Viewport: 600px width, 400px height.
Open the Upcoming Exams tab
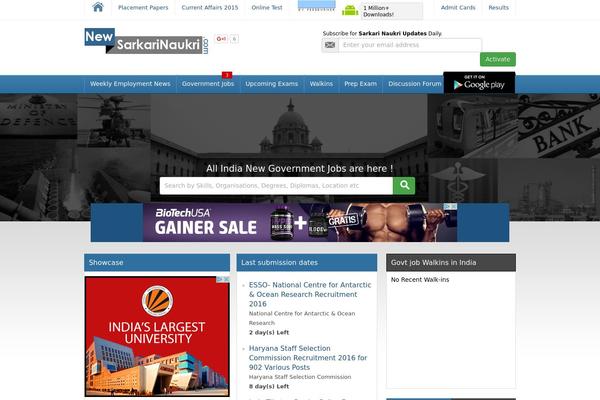click(272, 84)
